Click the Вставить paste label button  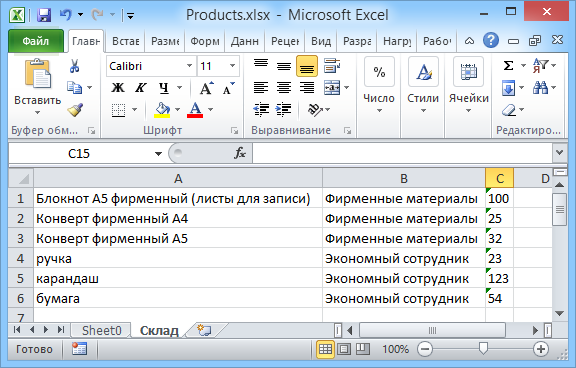(x=37, y=100)
